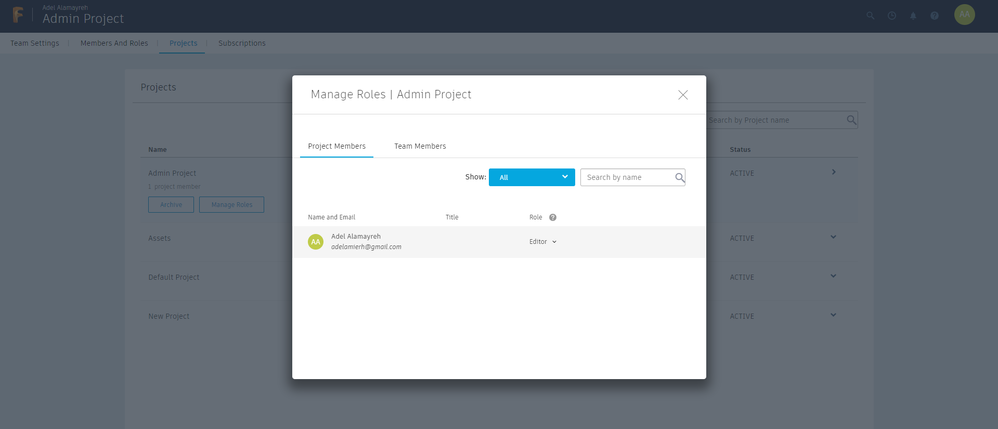Click the Admin Project title in header
Screen dimensions: 998x429
[83, 19]
